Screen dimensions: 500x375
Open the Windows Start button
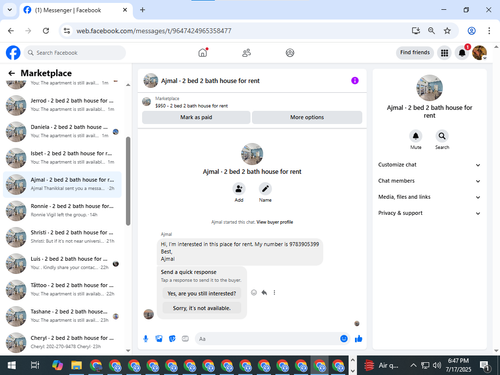tap(12, 365)
